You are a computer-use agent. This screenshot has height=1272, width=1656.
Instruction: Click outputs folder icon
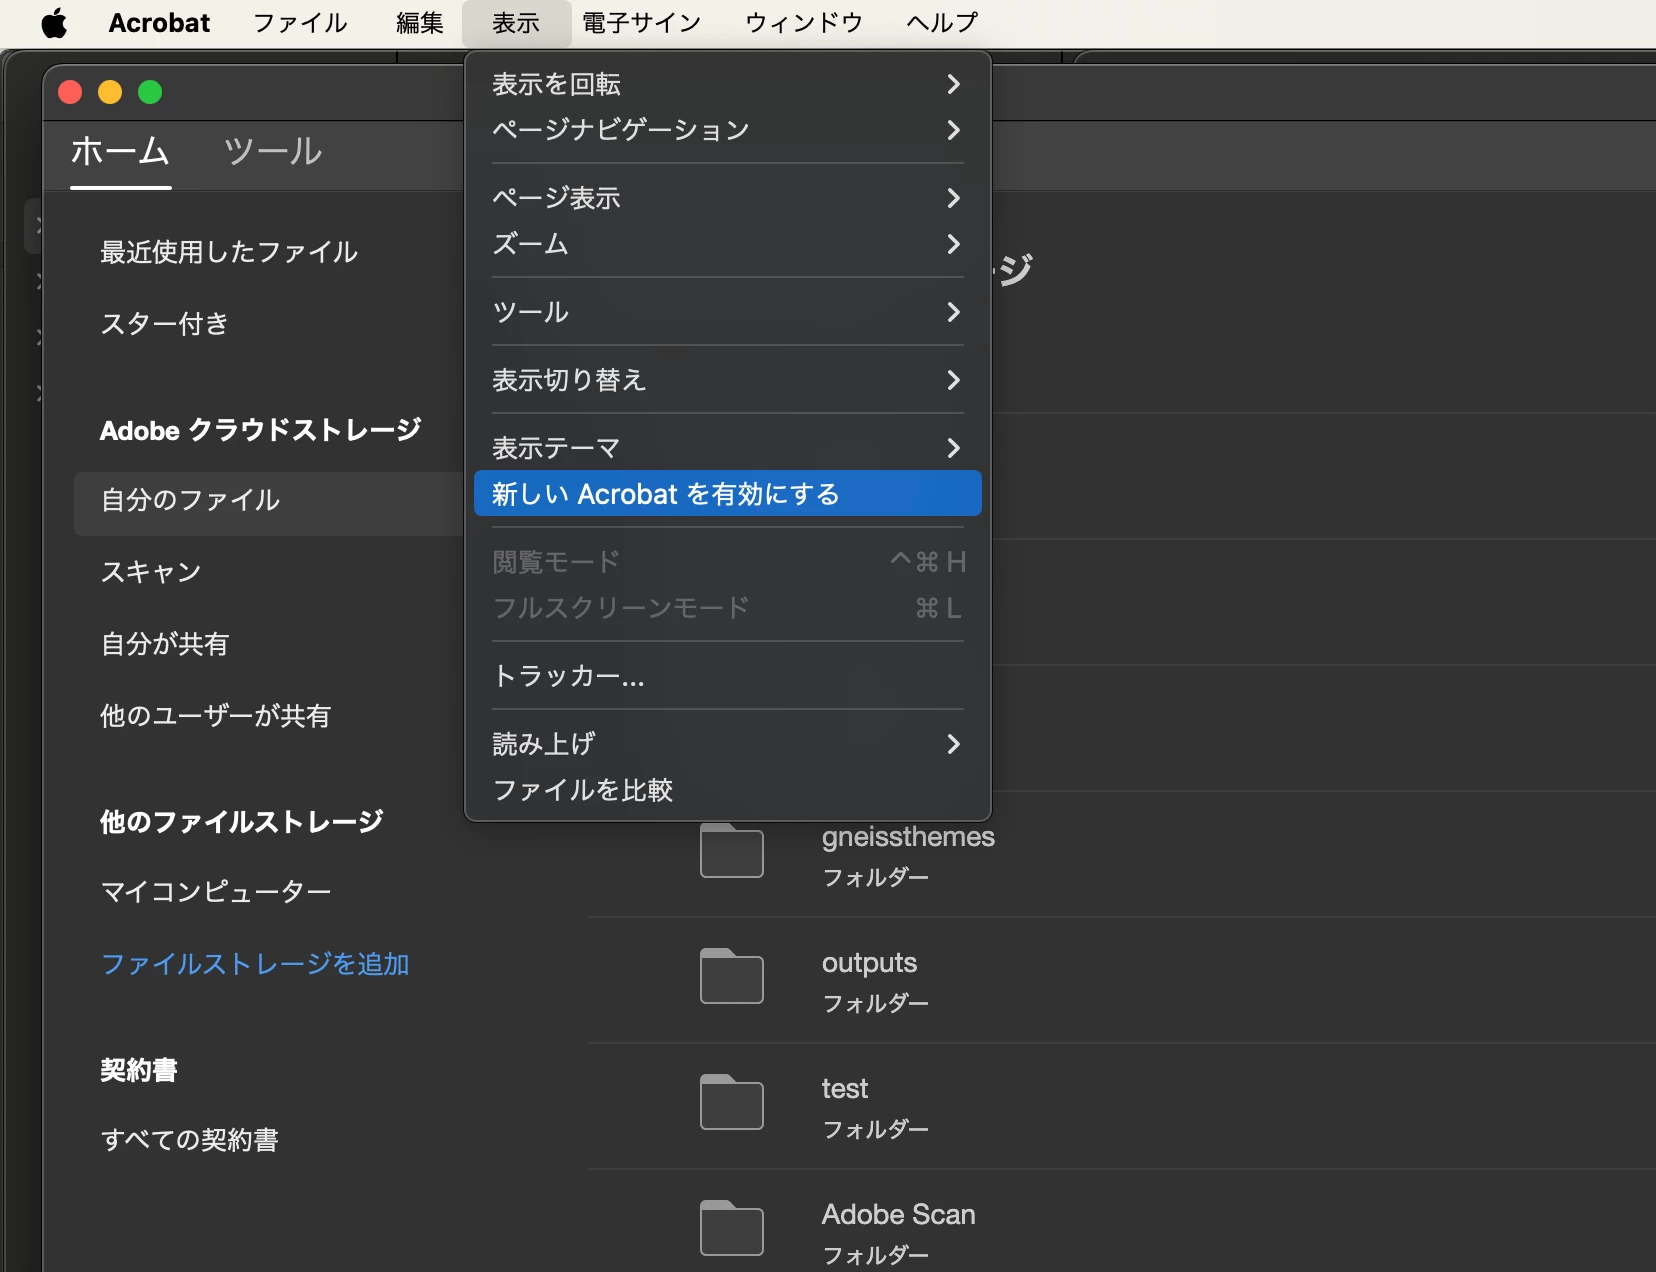[x=732, y=977]
